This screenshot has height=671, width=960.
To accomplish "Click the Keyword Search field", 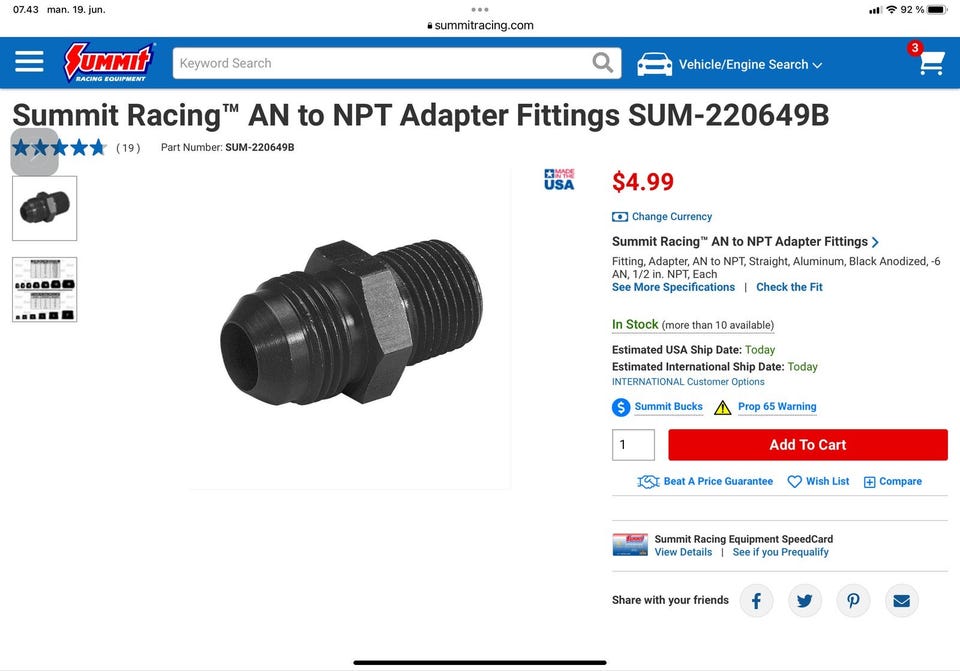I will [x=380, y=63].
